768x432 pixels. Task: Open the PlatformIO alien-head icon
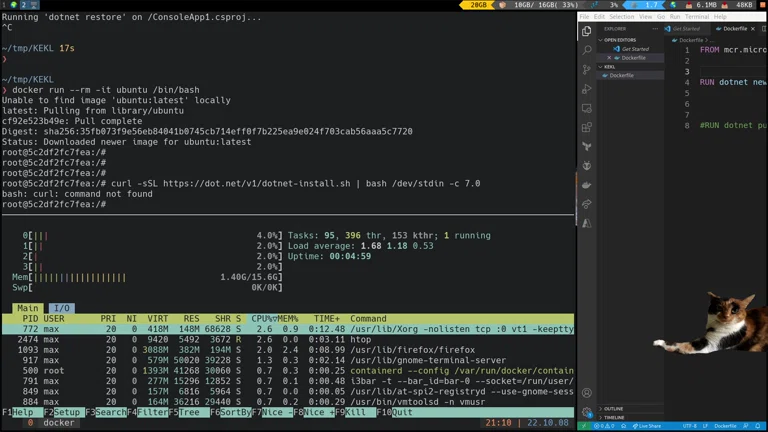click(x=586, y=166)
